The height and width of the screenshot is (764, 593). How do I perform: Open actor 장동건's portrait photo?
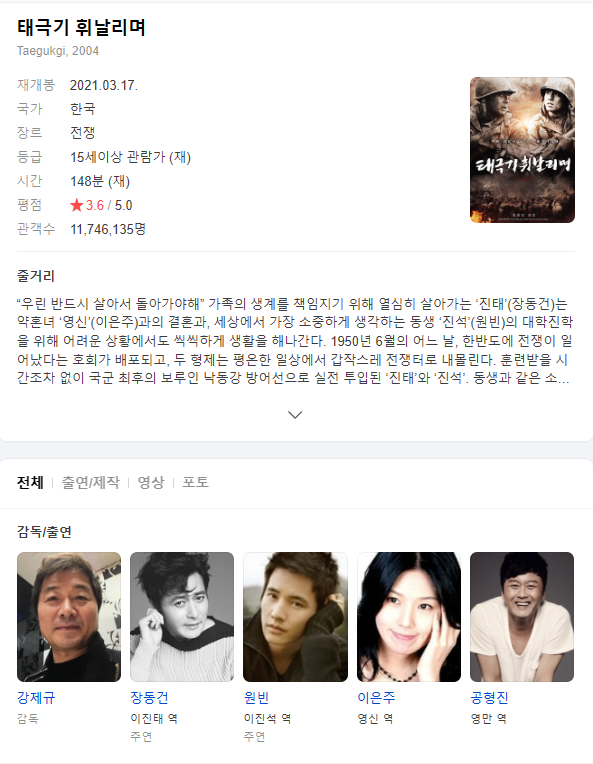[182, 617]
